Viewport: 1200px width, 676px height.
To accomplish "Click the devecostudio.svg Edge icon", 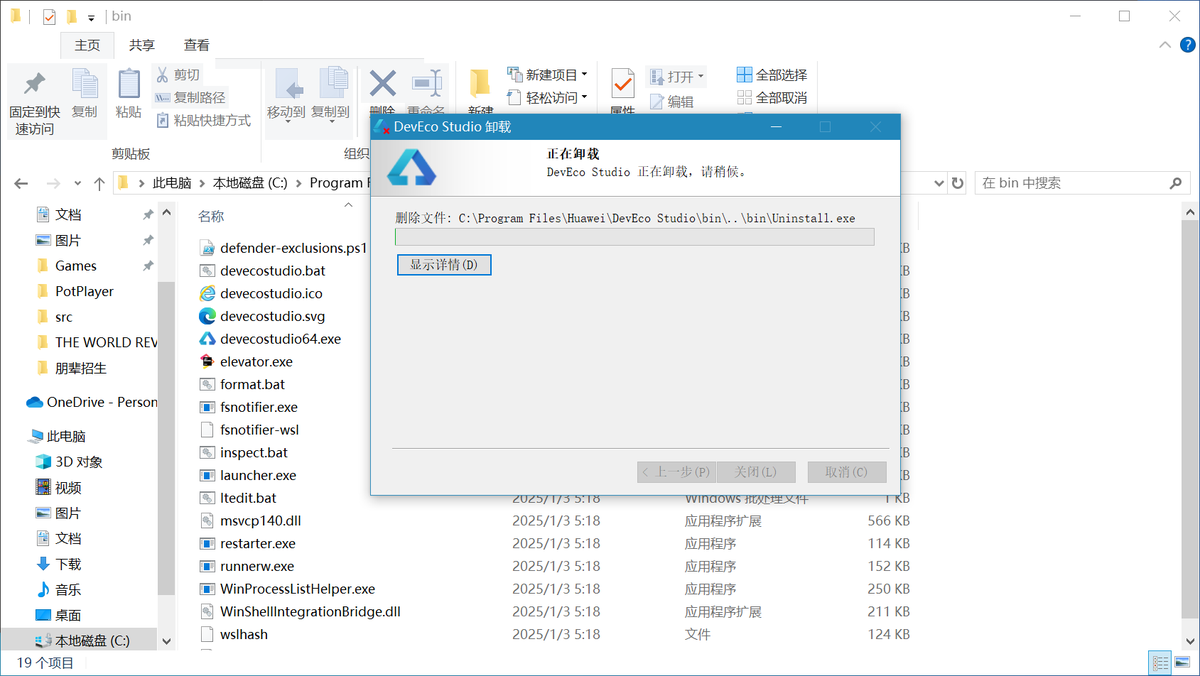I will (x=207, y=316).
